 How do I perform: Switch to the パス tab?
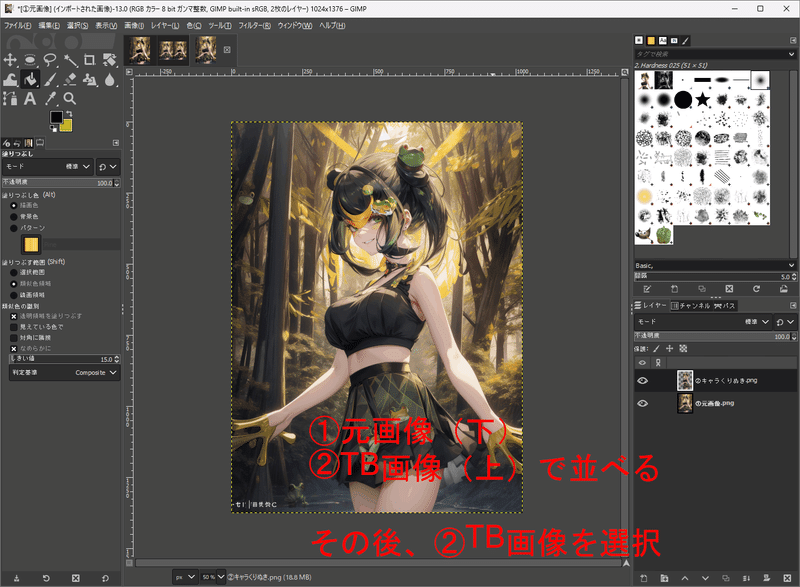[725, 306]
